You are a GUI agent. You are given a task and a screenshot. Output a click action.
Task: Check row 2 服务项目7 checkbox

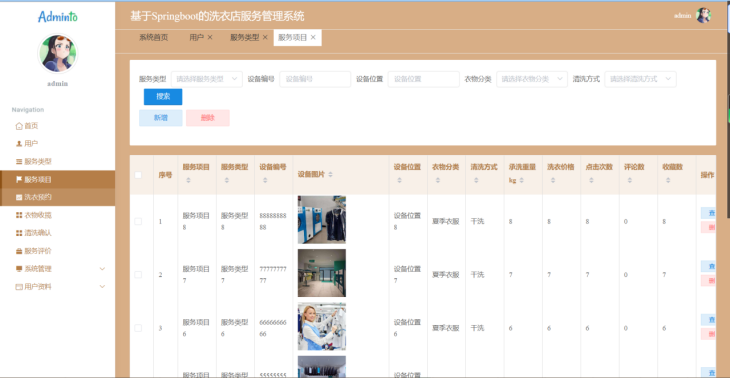click(x=138, y=275)
